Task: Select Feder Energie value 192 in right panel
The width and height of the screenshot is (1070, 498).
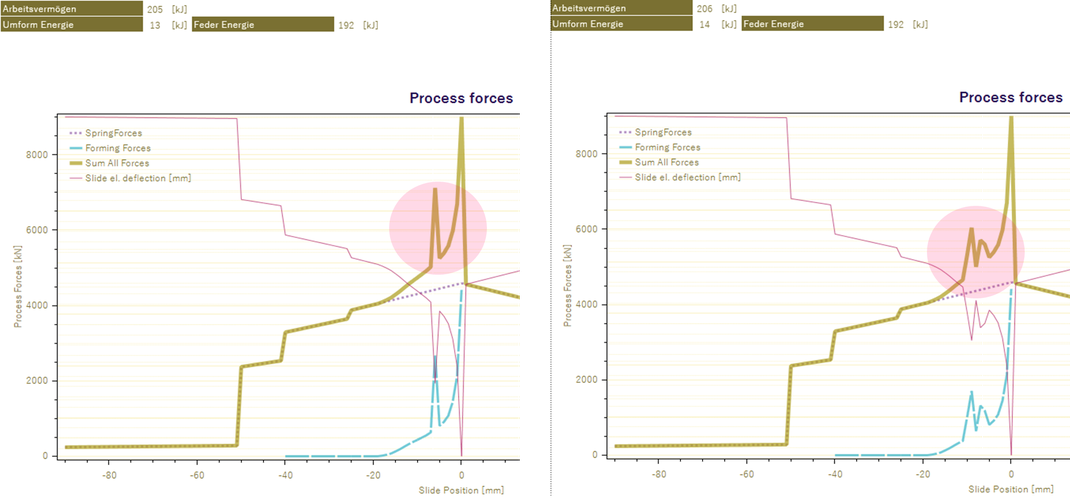Action: tap(896, 25)
